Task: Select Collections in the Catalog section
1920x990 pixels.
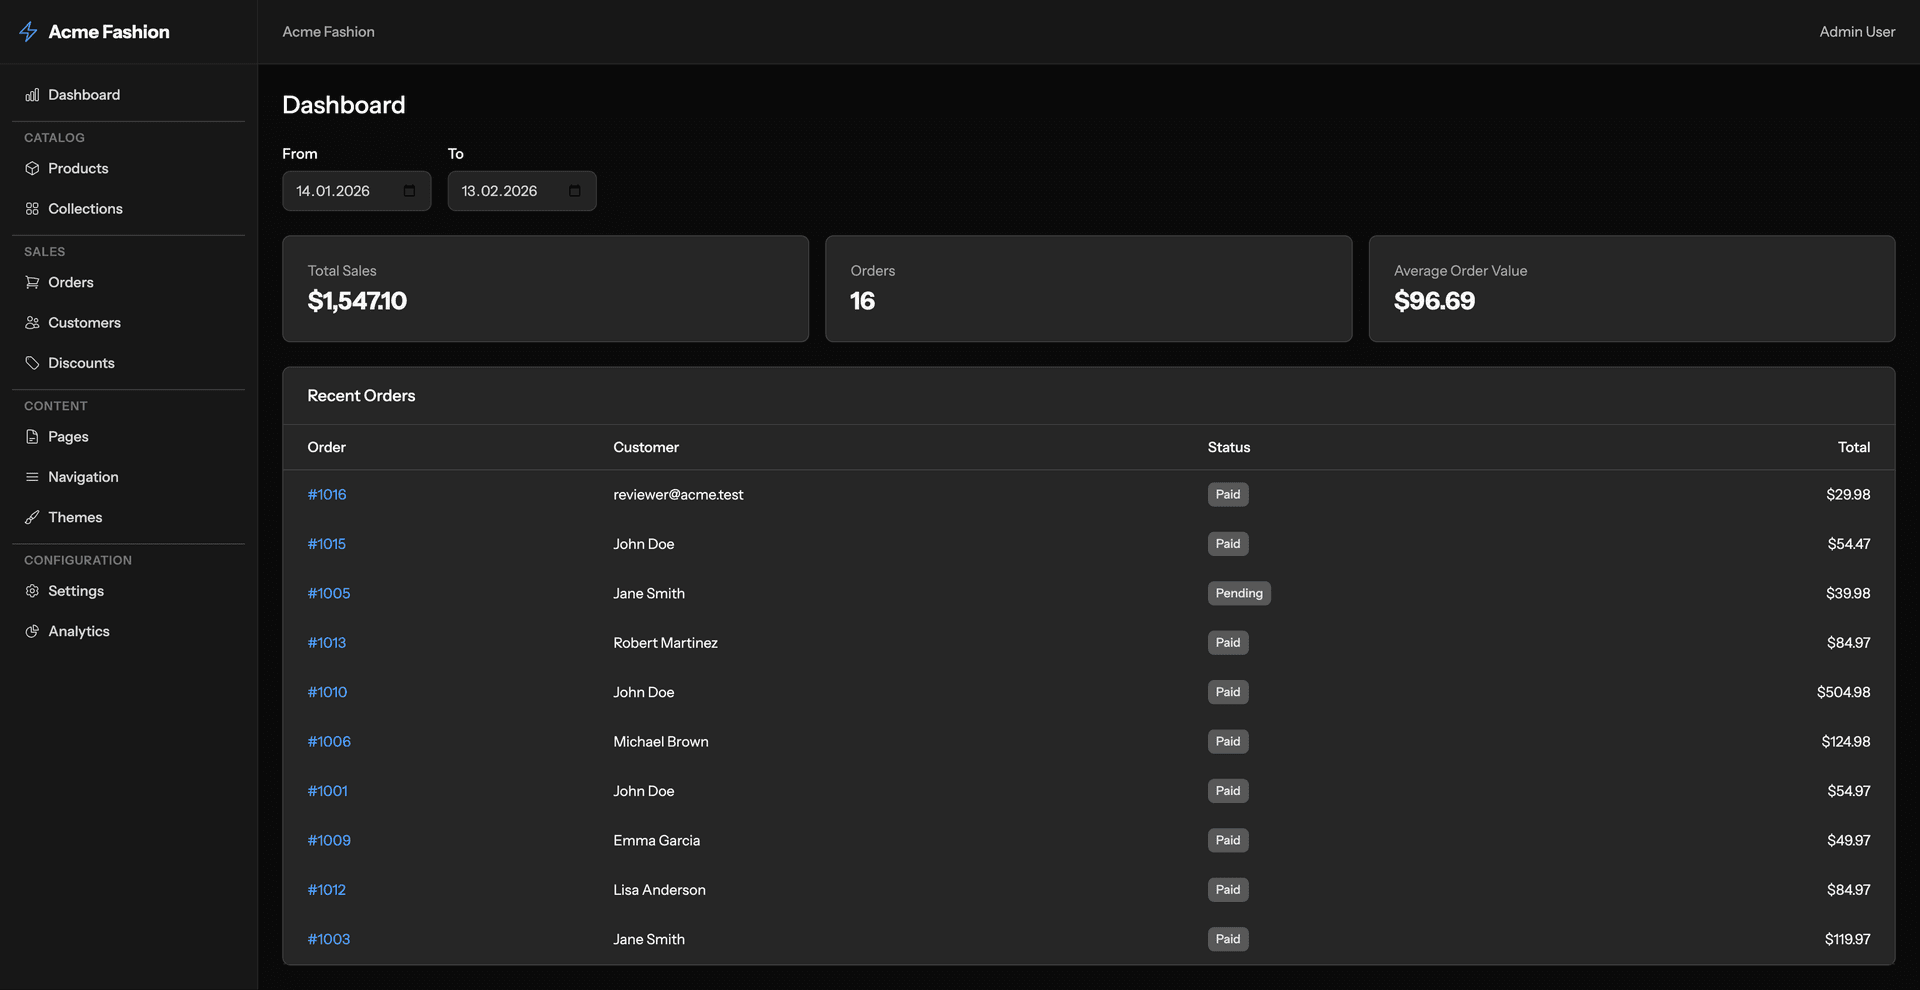Action: 85,208
